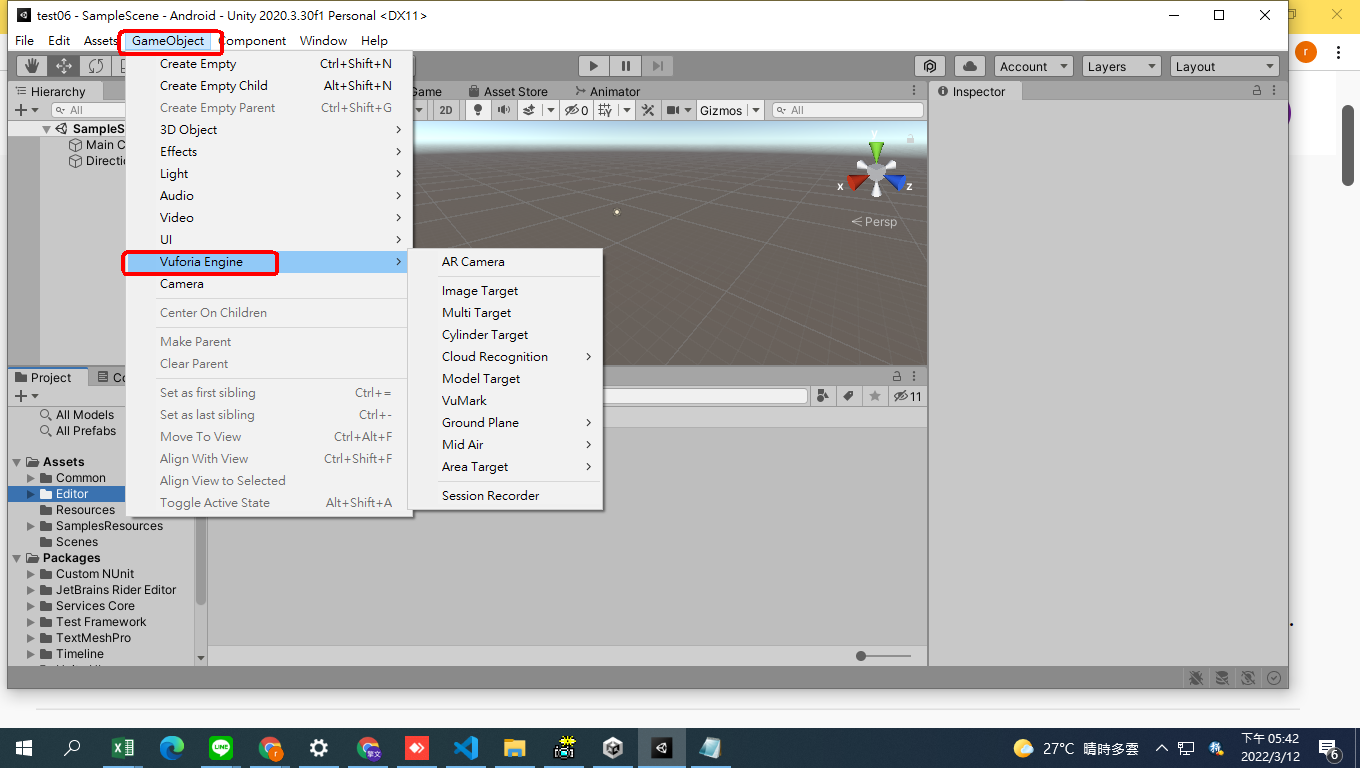Click the Step frame button
1360x768 pixels.
point(657,66)
